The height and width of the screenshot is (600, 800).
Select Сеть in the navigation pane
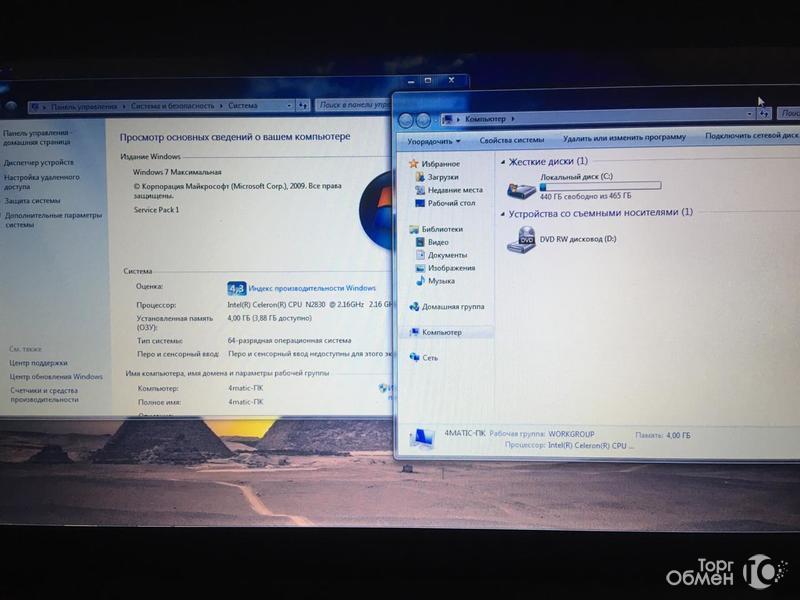pos(430,357)
